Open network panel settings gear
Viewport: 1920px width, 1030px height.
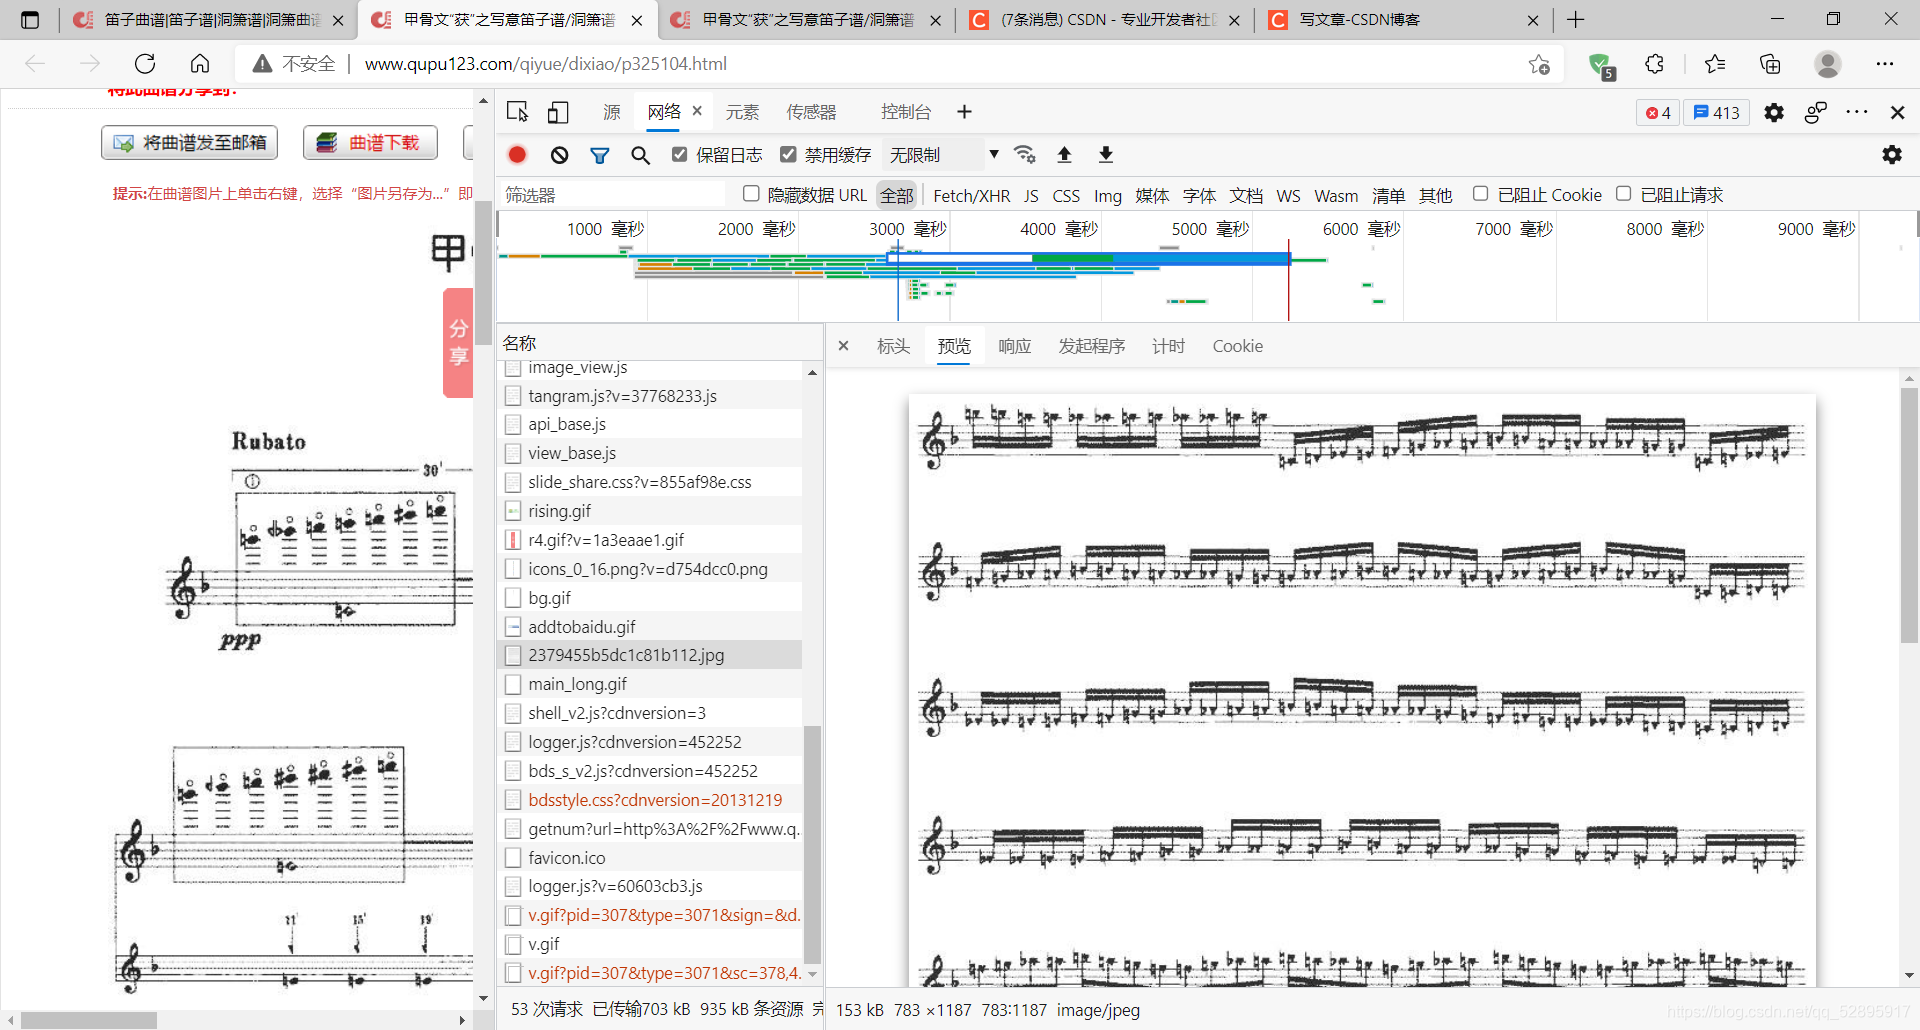coord(1892,155)
